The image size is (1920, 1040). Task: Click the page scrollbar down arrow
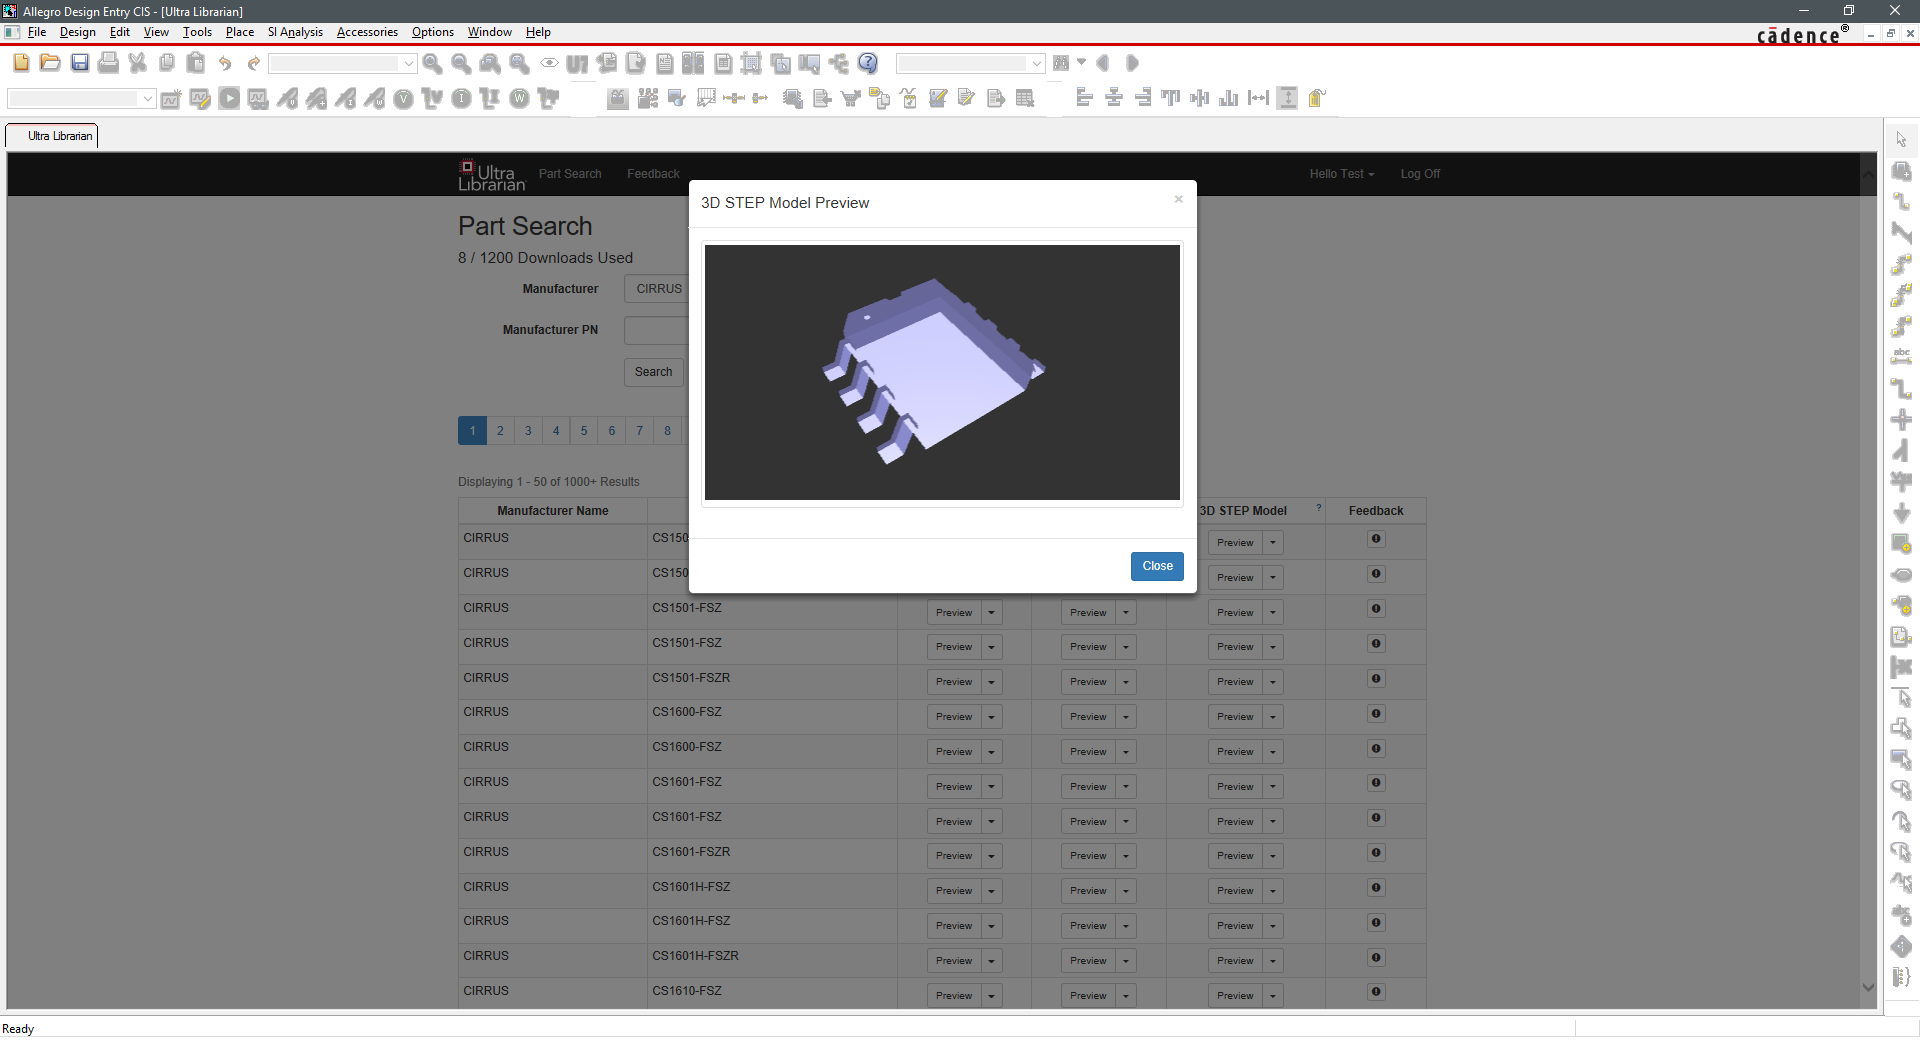point(1868,987)
